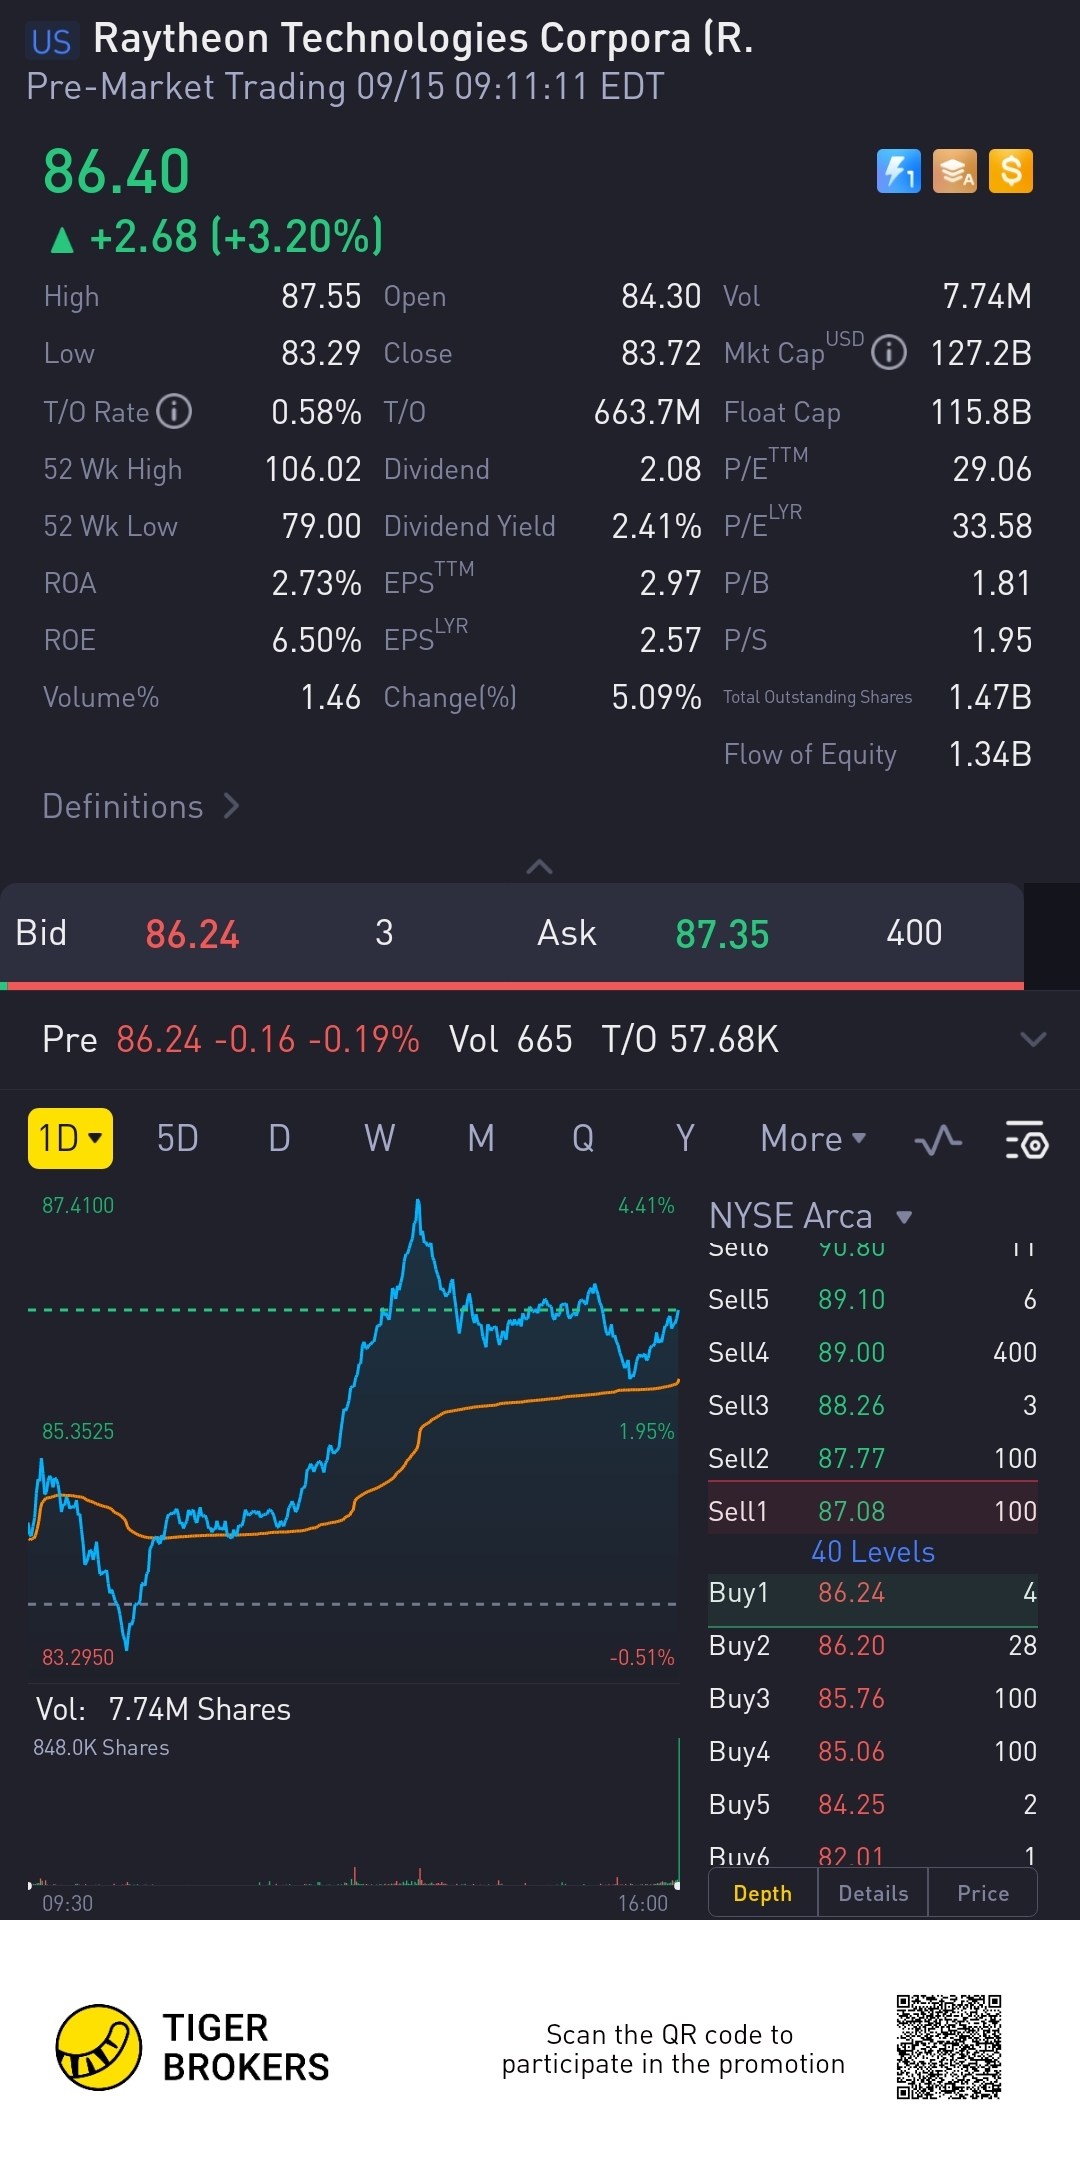
Task: Tap the promotion QR code
Action: click(x=949, y=2047)
